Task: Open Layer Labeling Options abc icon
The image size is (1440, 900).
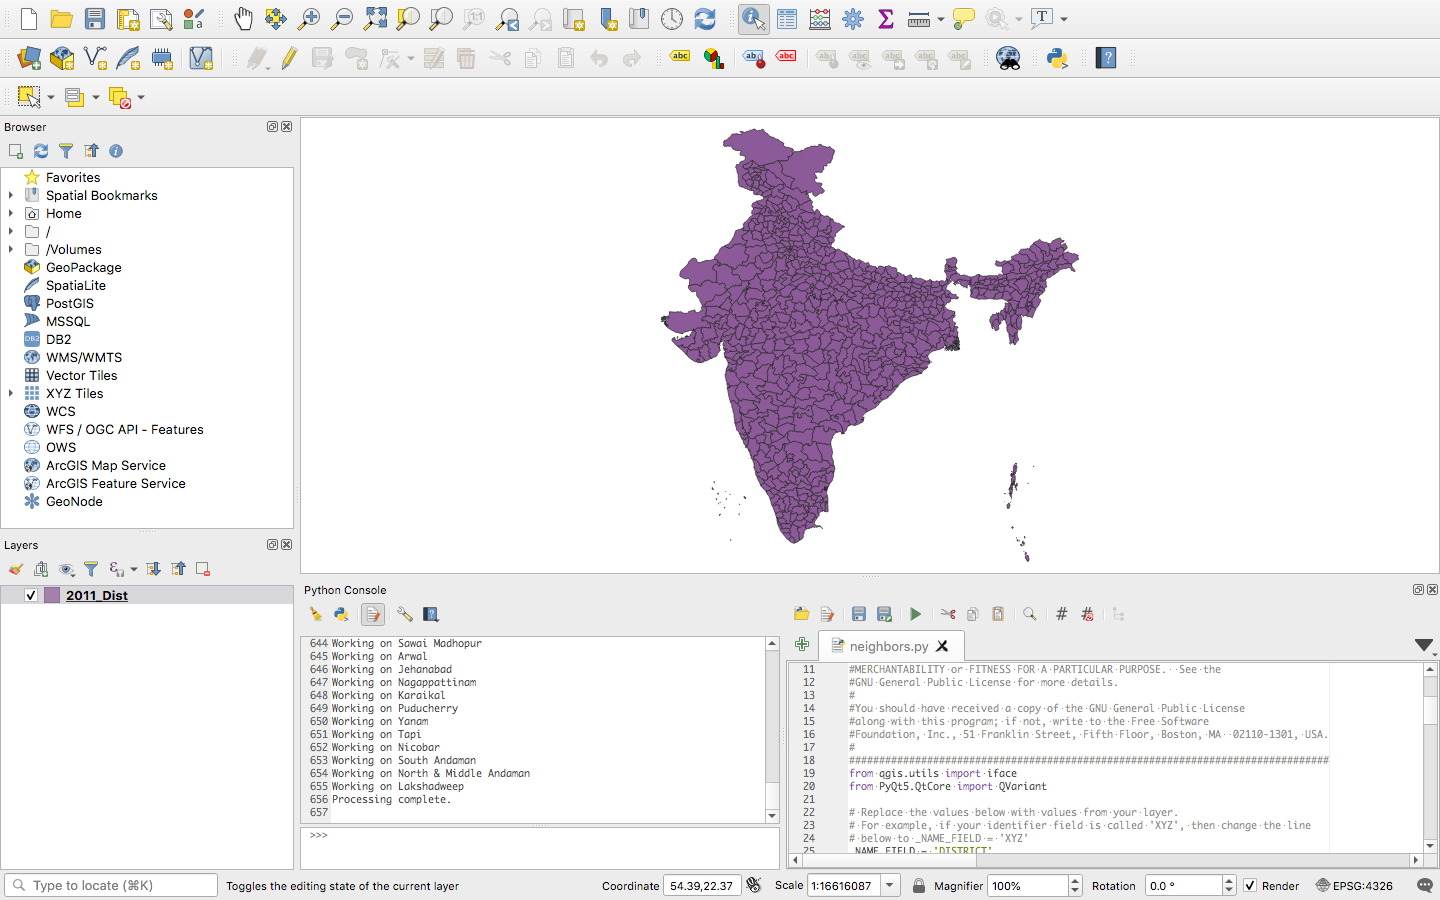Action: [680, 57]
